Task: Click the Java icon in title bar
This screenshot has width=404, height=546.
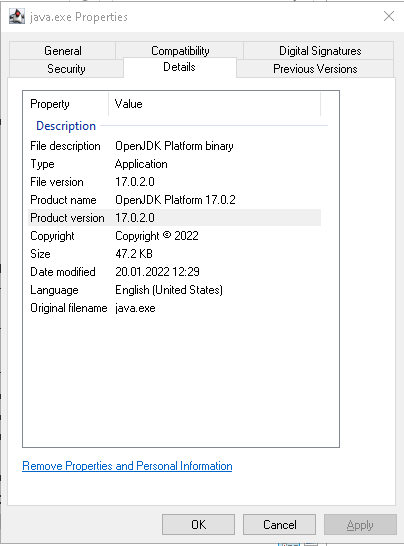Action: 17,16
